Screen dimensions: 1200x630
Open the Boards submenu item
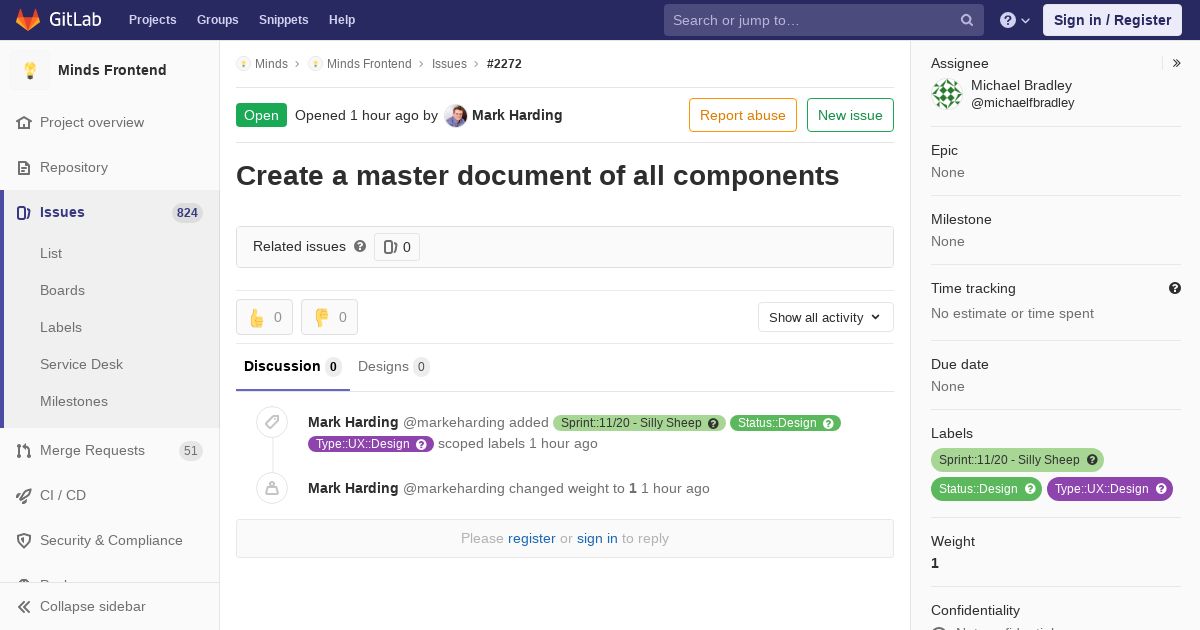coord(62,290)
